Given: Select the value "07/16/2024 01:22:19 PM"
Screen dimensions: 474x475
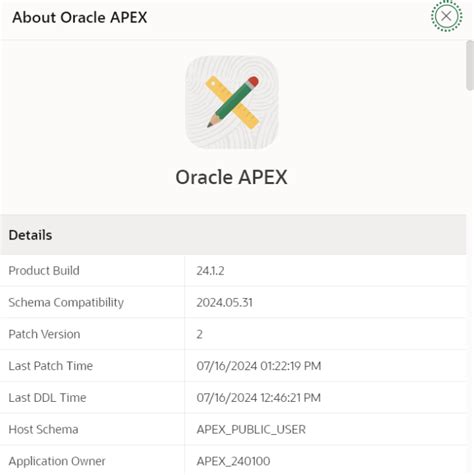Looking at the screenshot, I should [x=259, y=366].
